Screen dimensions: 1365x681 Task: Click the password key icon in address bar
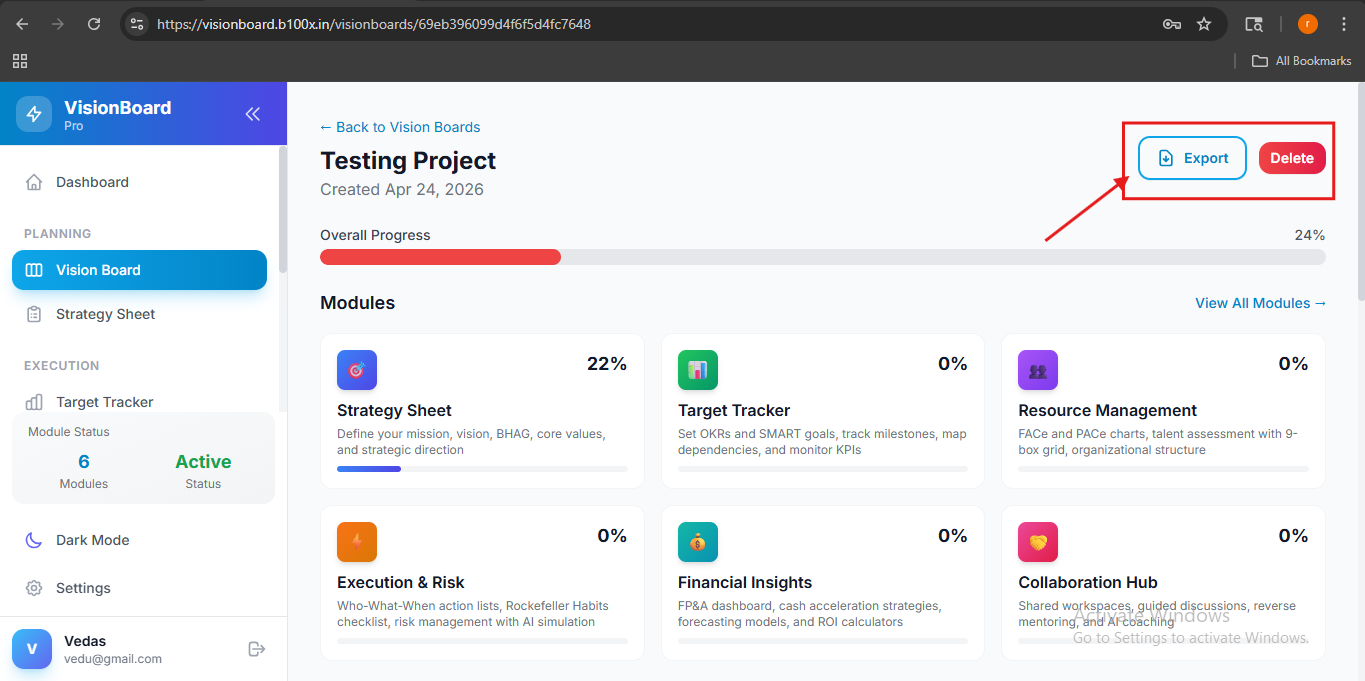[1172, 24]
